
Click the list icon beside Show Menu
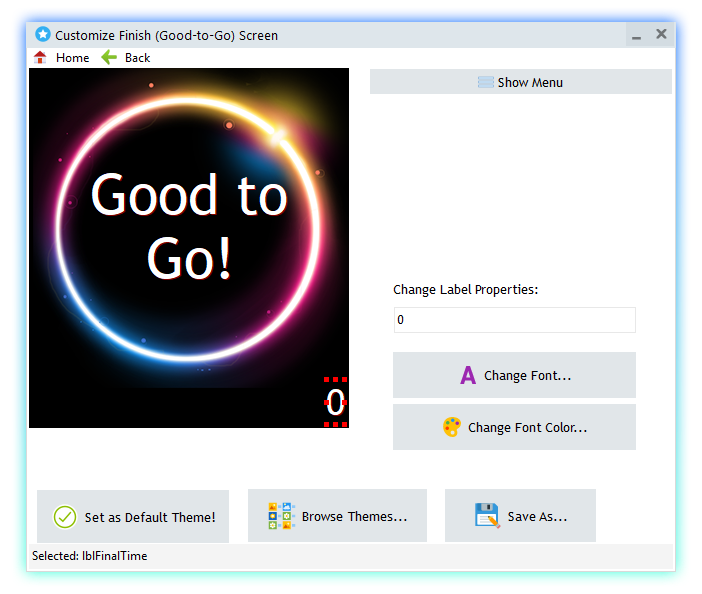485,83
